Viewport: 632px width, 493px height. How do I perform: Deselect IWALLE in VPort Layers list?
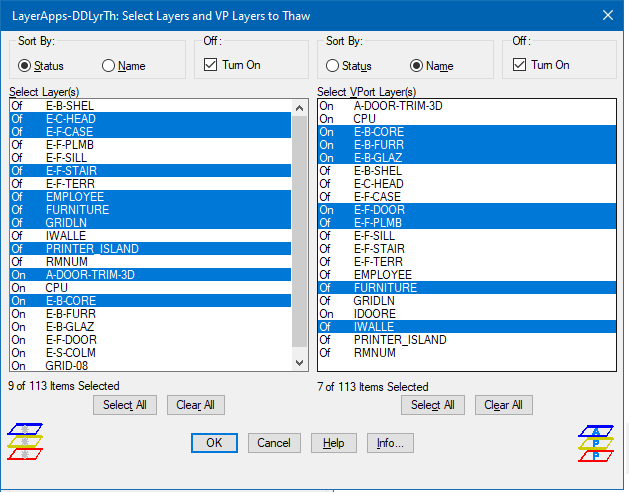point(467,327)
